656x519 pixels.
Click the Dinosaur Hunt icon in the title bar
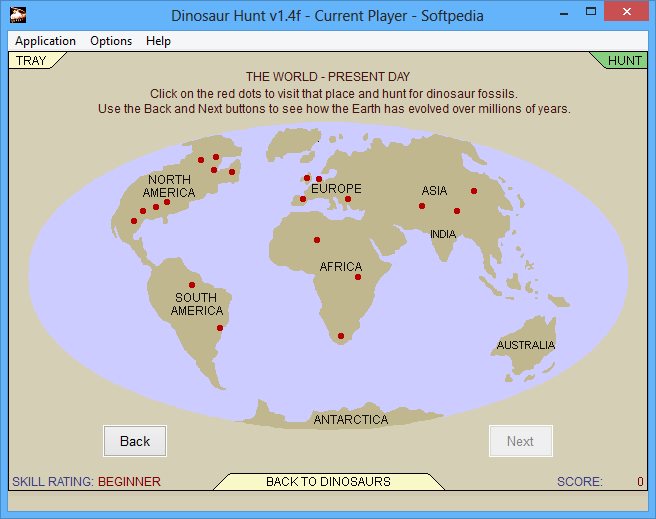tap(18, 15)
